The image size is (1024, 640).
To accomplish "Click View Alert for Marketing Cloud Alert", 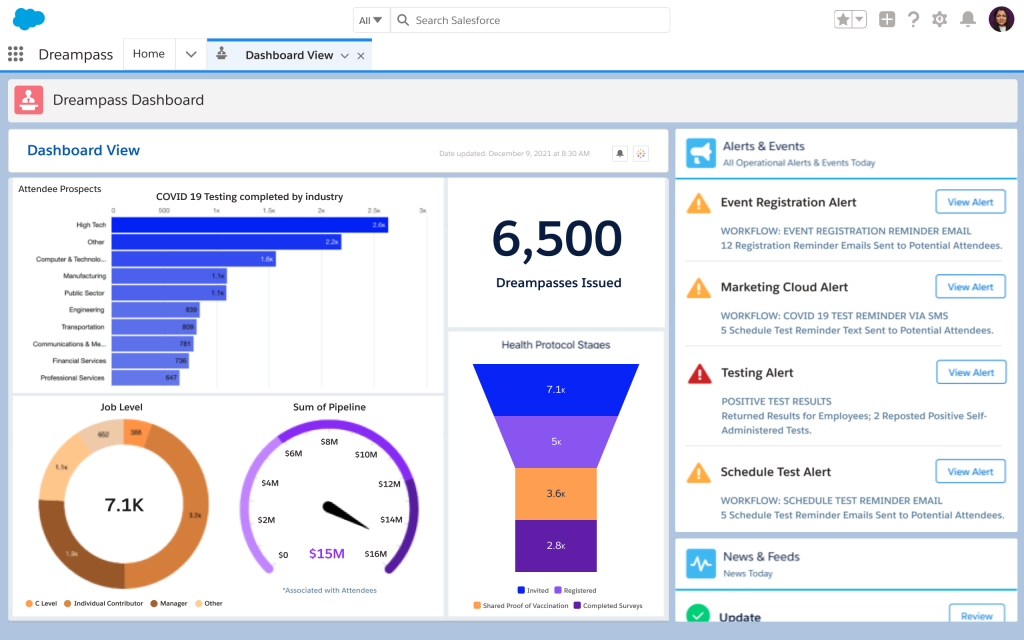I will (970, 287).
